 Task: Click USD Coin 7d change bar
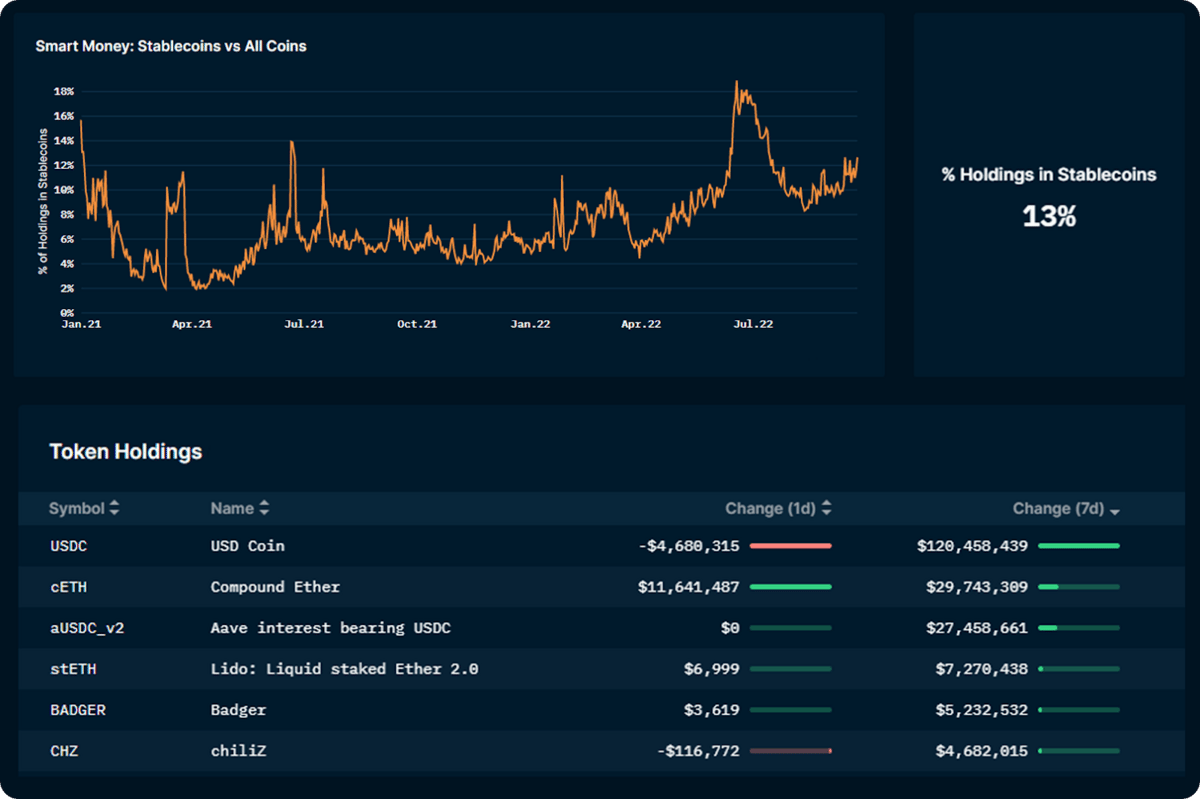pos(1079,546)
